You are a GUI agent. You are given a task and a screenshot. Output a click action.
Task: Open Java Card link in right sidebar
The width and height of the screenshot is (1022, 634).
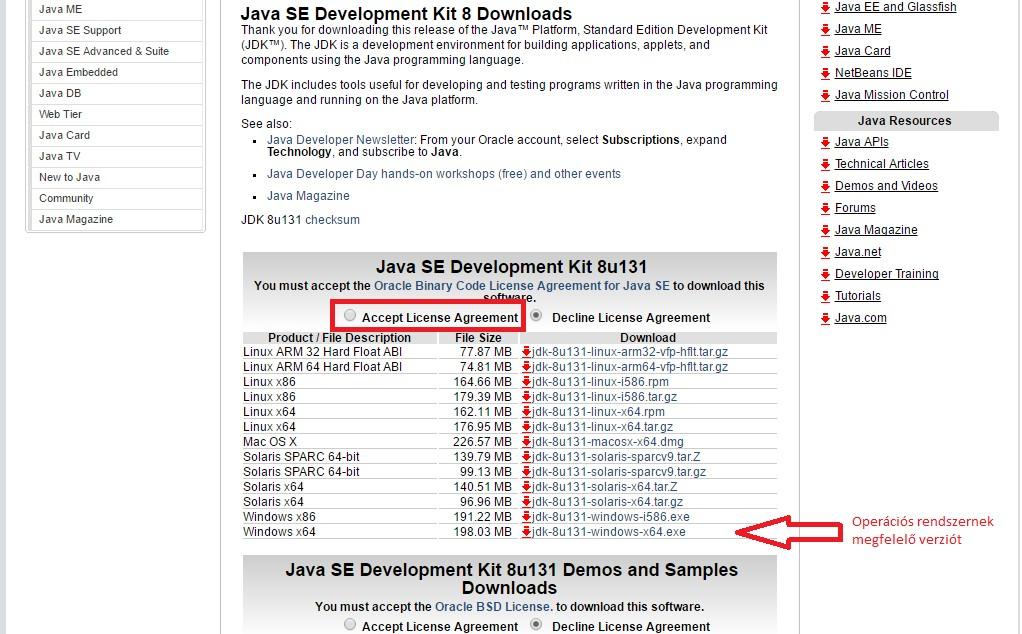(862, 51)
